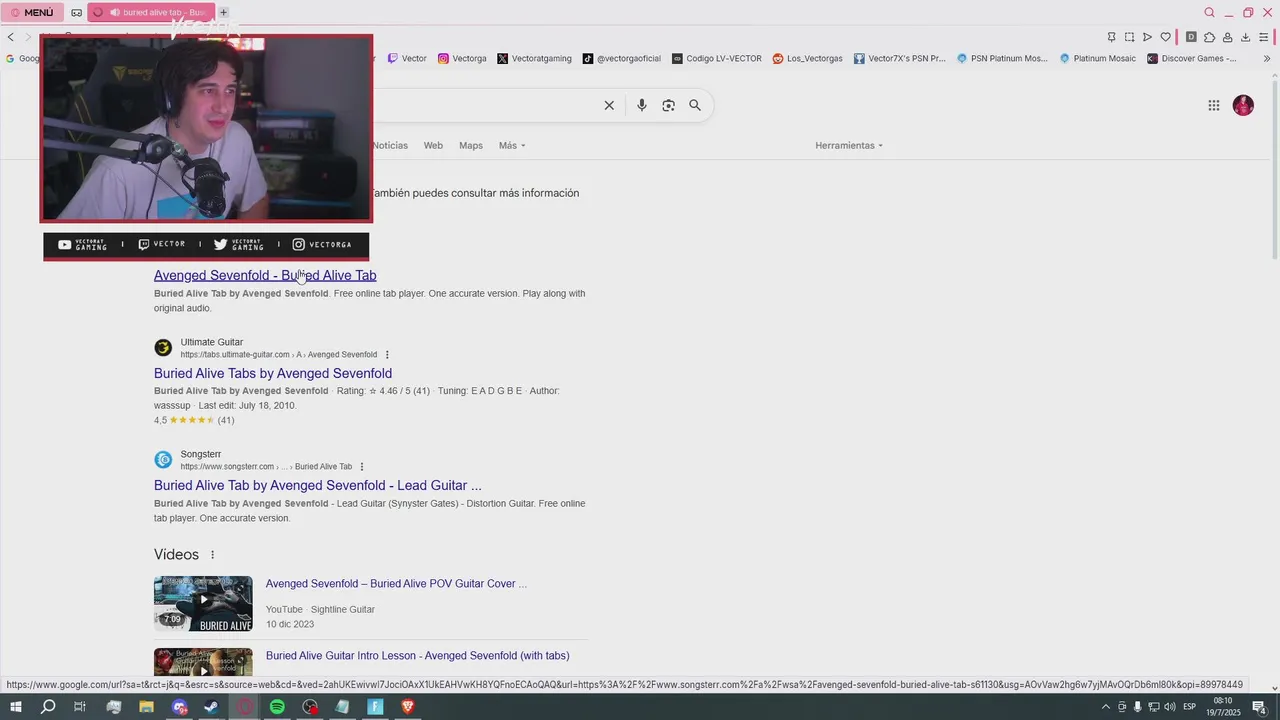Image resolution: width=1280 pixels, height=720 pixels.
Task: Open the Los_Vectorgas Reddit bookmark
Action: [807, 58]
